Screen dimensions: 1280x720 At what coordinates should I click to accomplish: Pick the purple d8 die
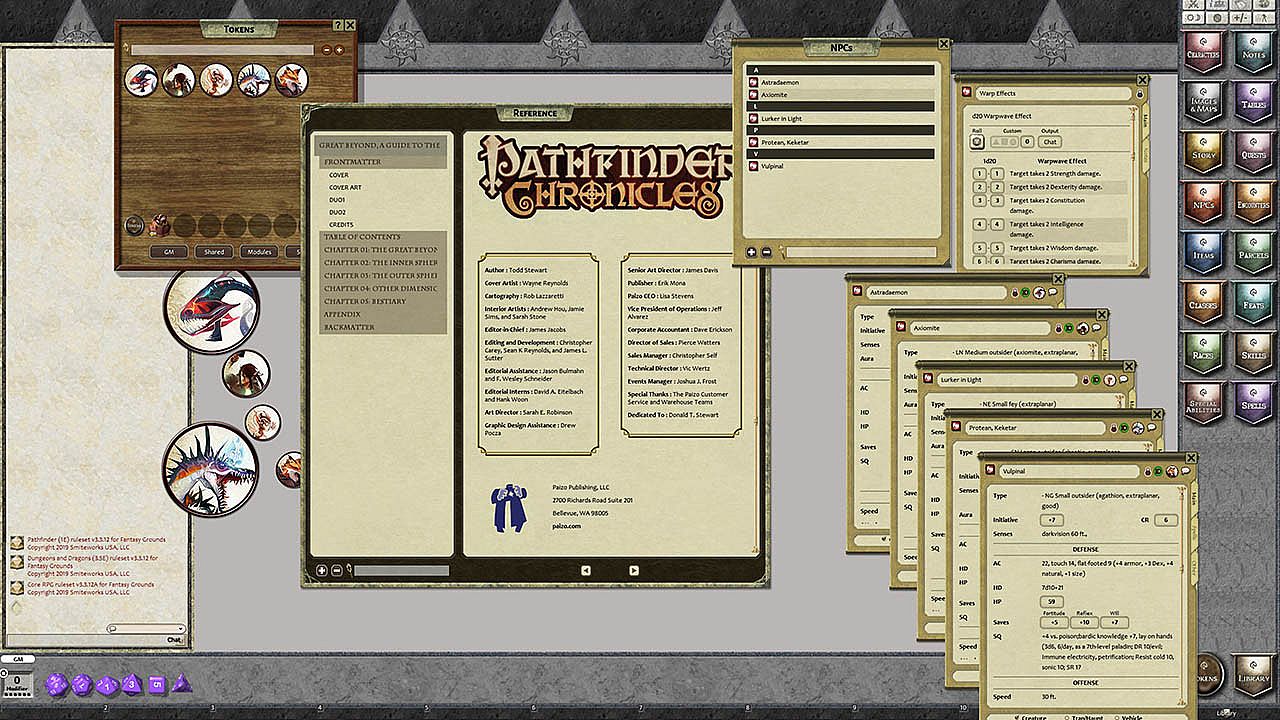[x=131, y=685]
